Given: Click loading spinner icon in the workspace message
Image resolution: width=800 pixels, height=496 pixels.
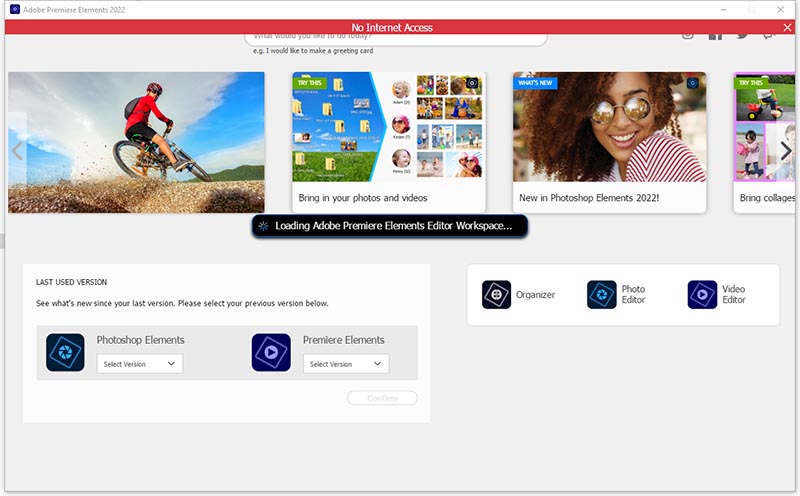Looking at the screenshot, I should [263, 226].
